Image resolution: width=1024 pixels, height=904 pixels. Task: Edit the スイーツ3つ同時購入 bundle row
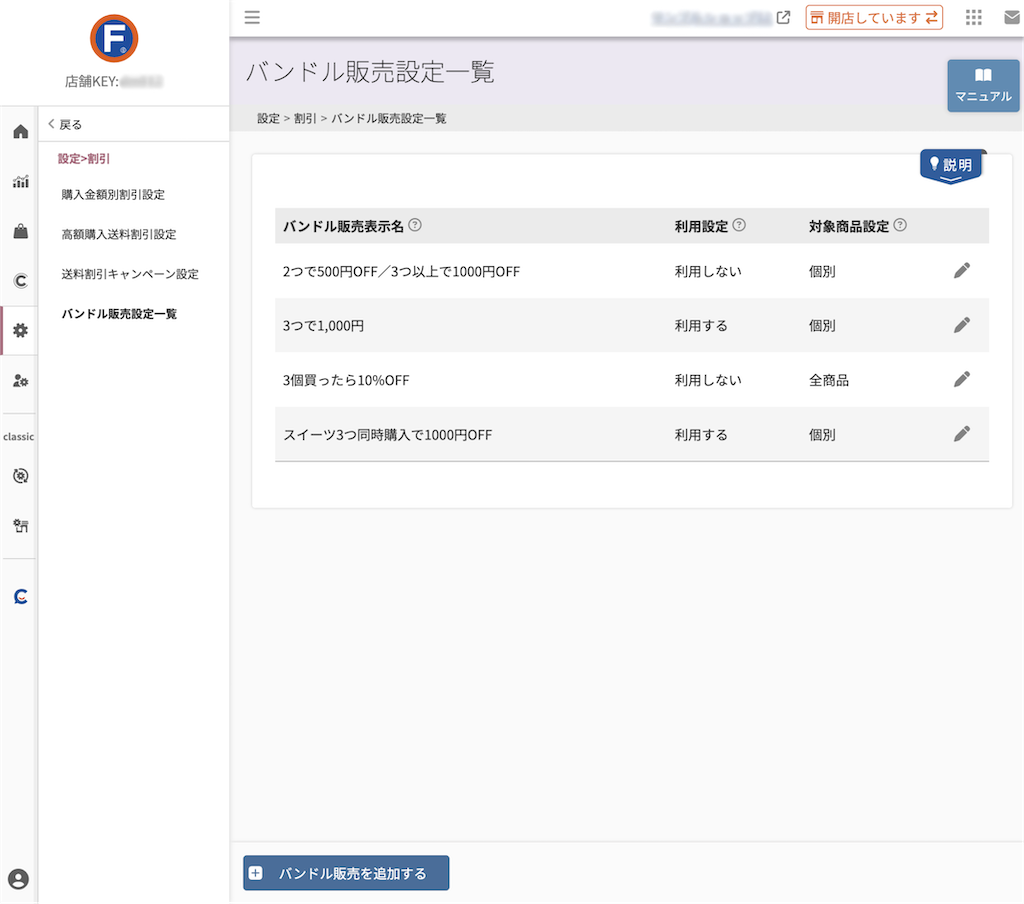point(962,434)
